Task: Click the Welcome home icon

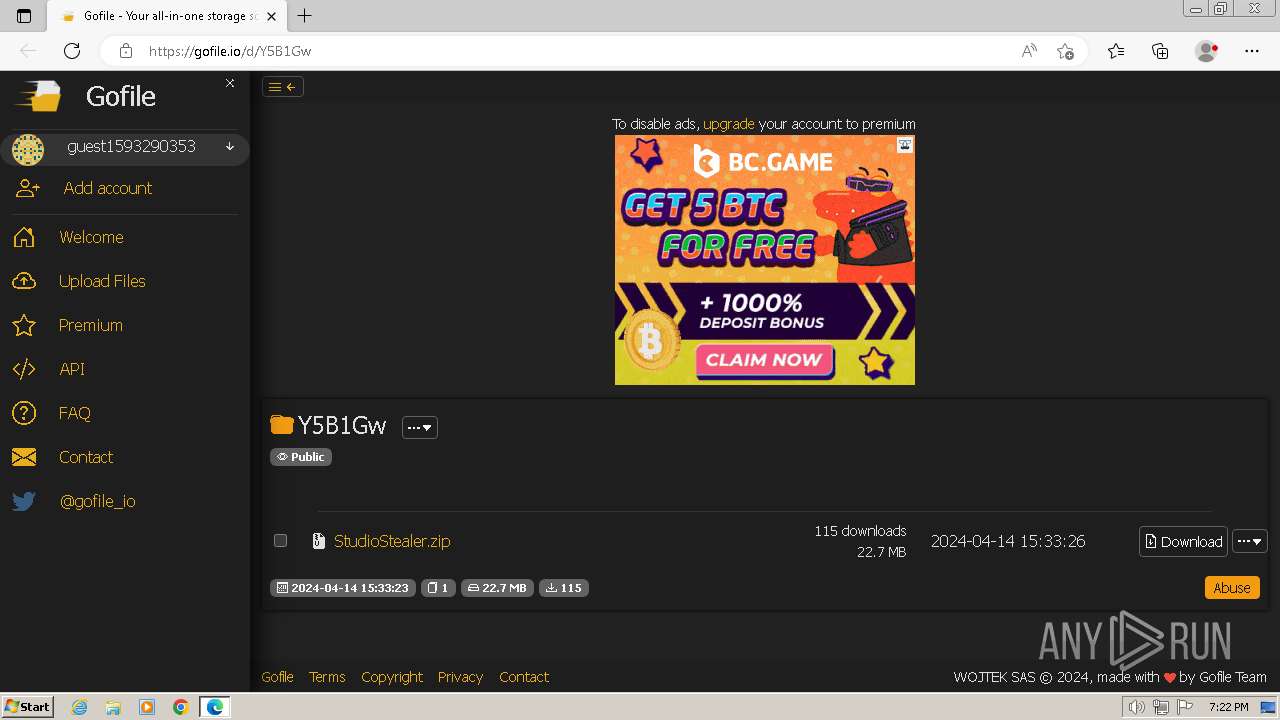Action: coord(24,237)
